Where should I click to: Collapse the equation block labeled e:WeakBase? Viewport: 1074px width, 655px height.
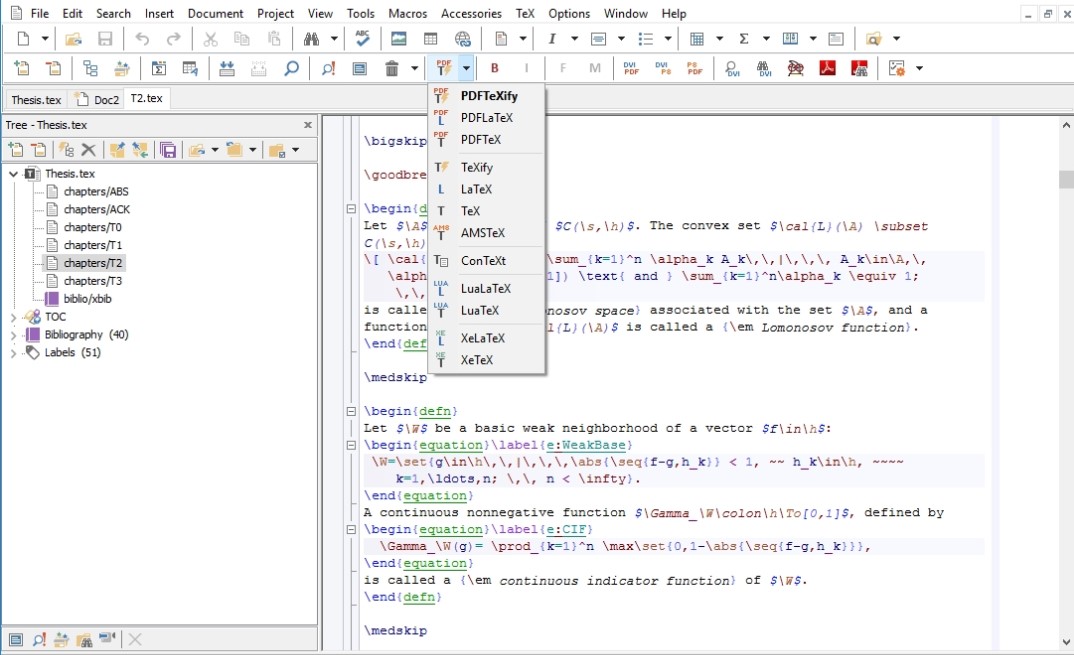coord(350,445)
